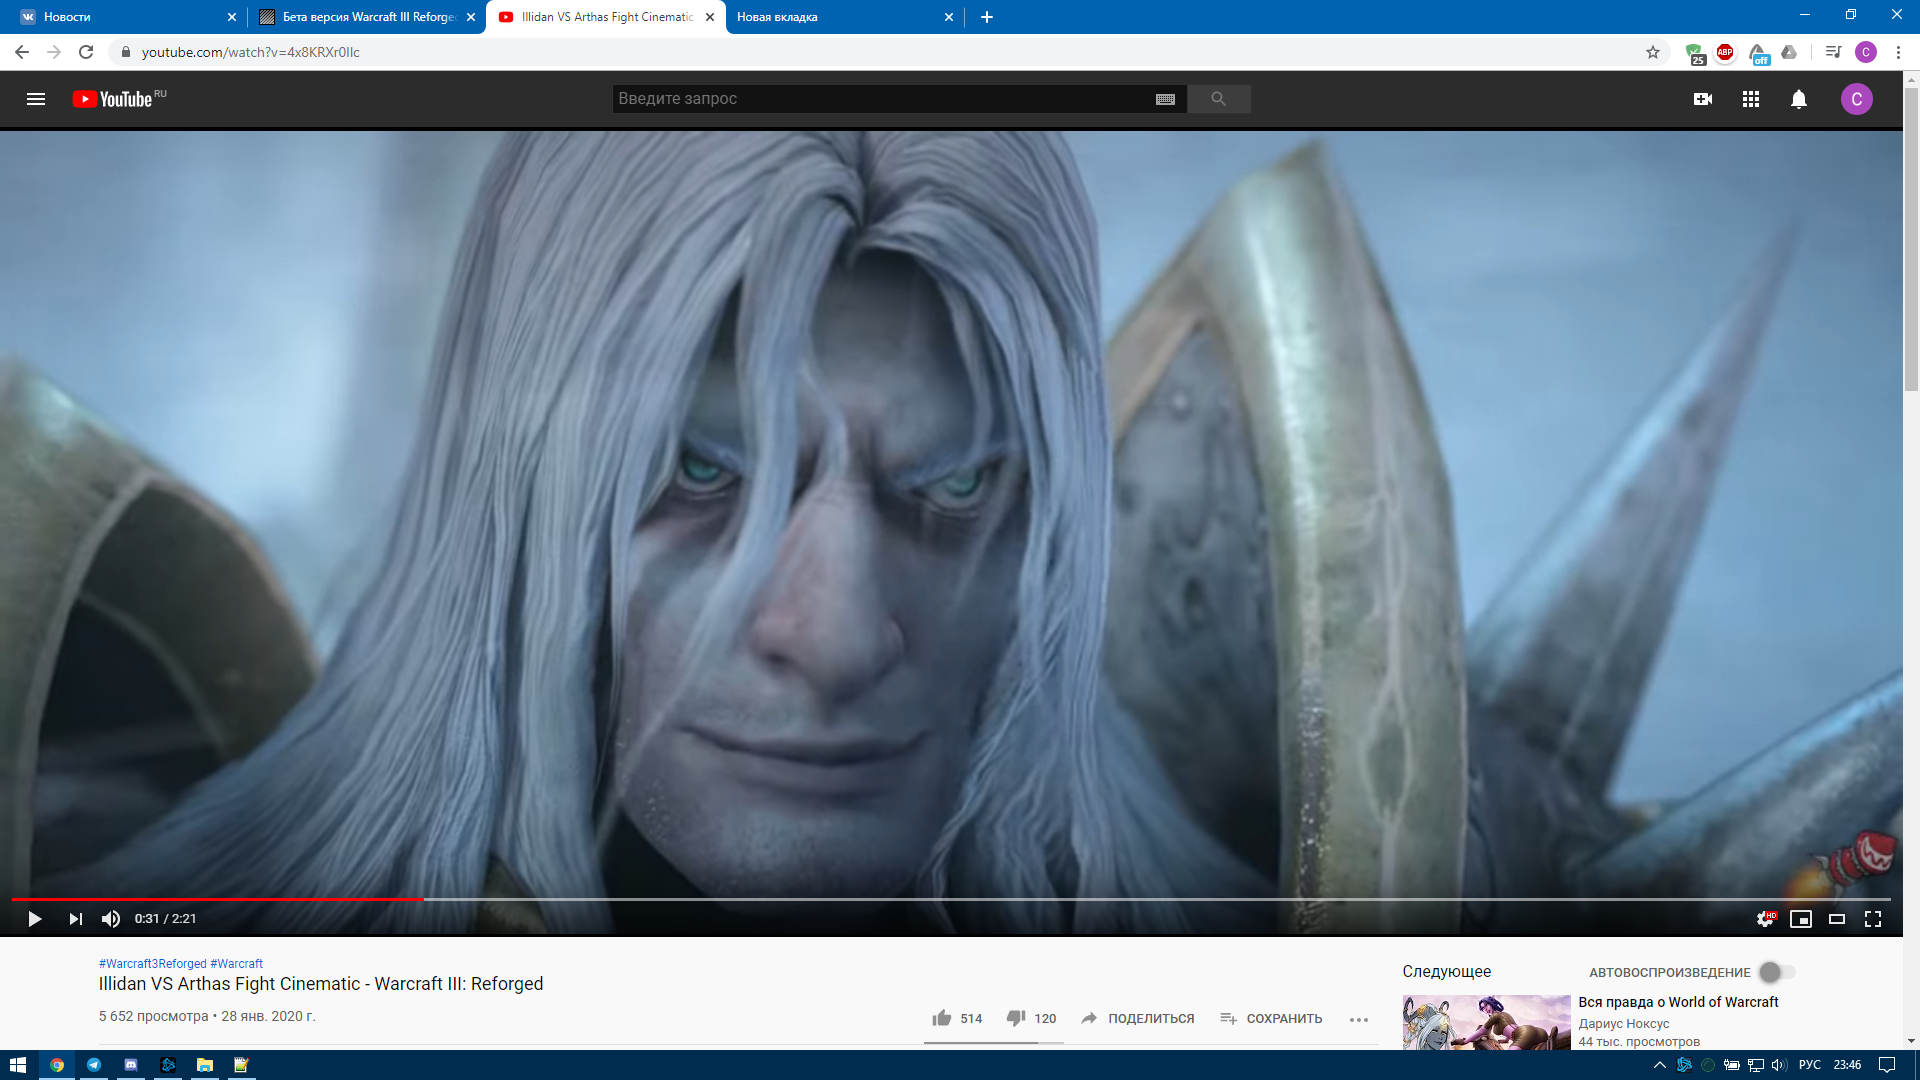Enable miniplayer mode
This screenshot has height=1080, width=1920.
coord(1801,919)
